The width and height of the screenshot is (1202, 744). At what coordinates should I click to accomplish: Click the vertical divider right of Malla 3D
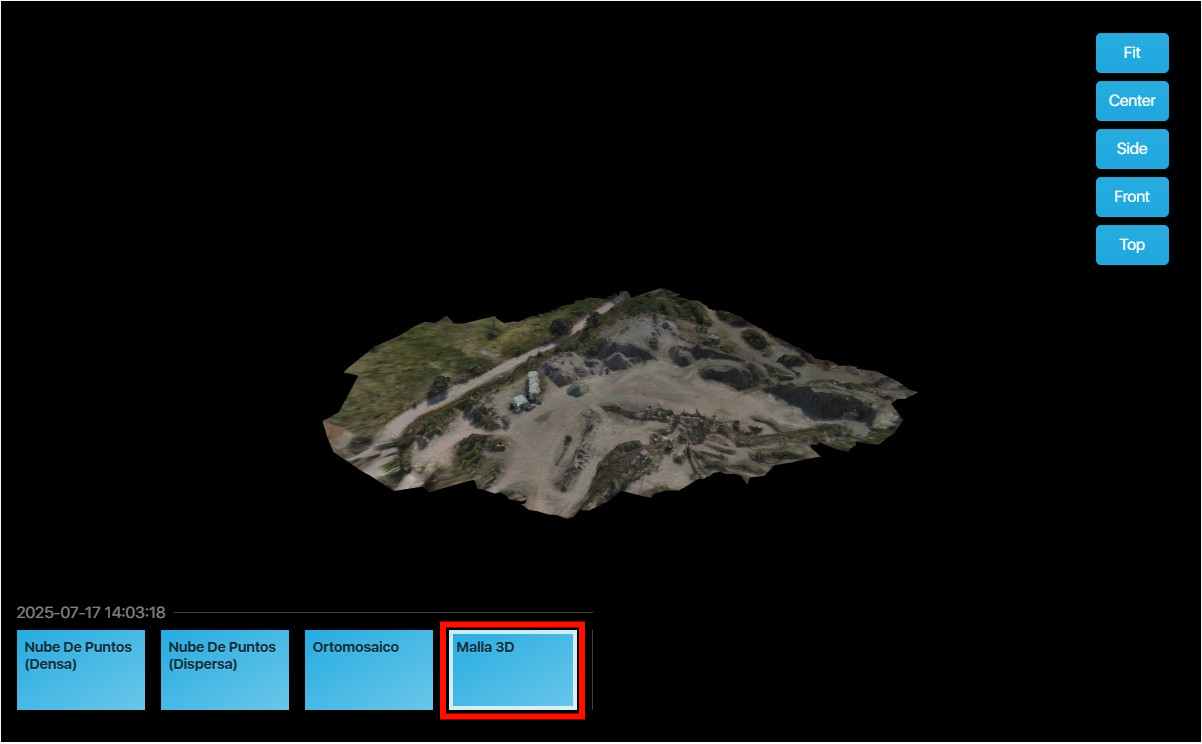click(593, 670)
